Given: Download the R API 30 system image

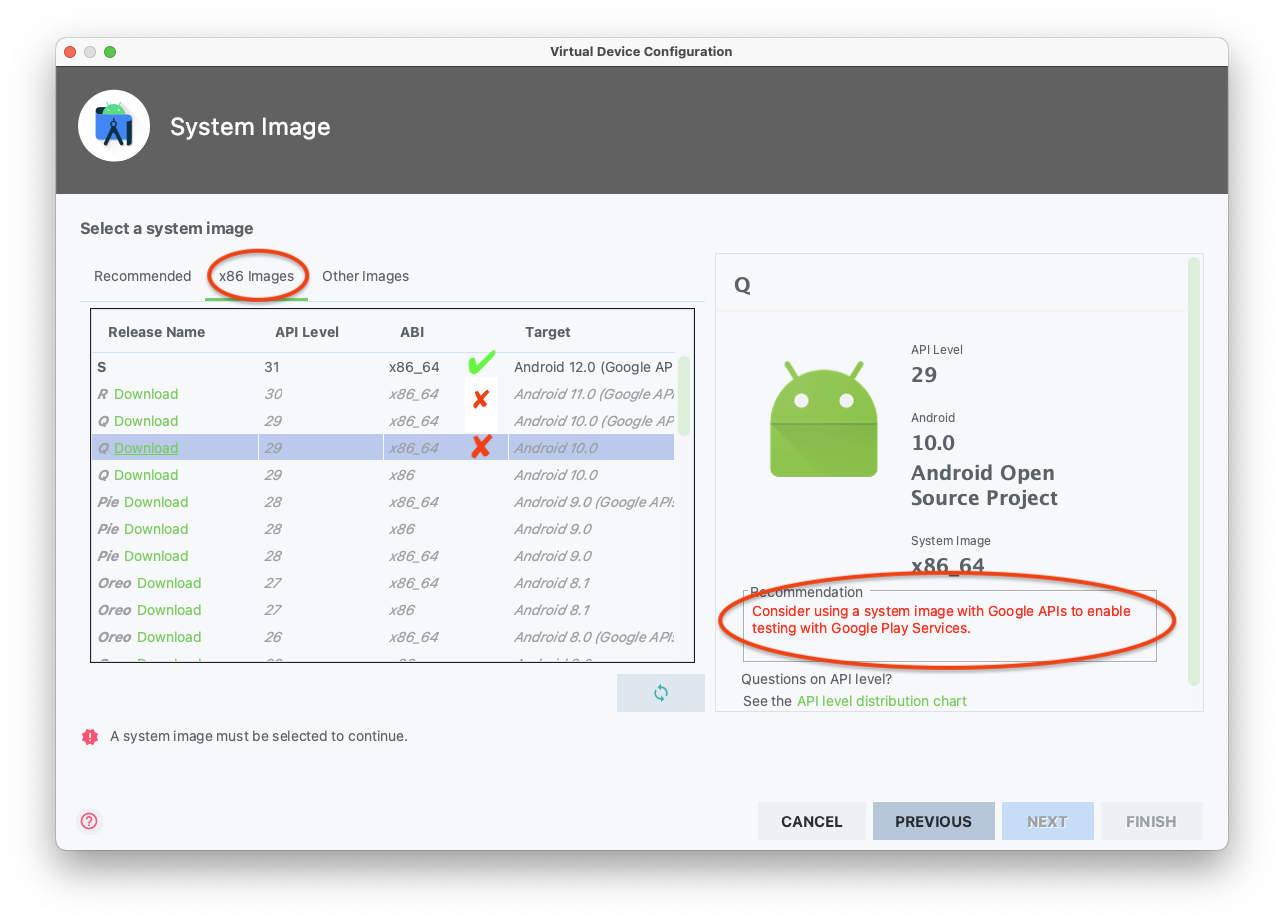Looking at the screenshot, I should click(146, 394).
